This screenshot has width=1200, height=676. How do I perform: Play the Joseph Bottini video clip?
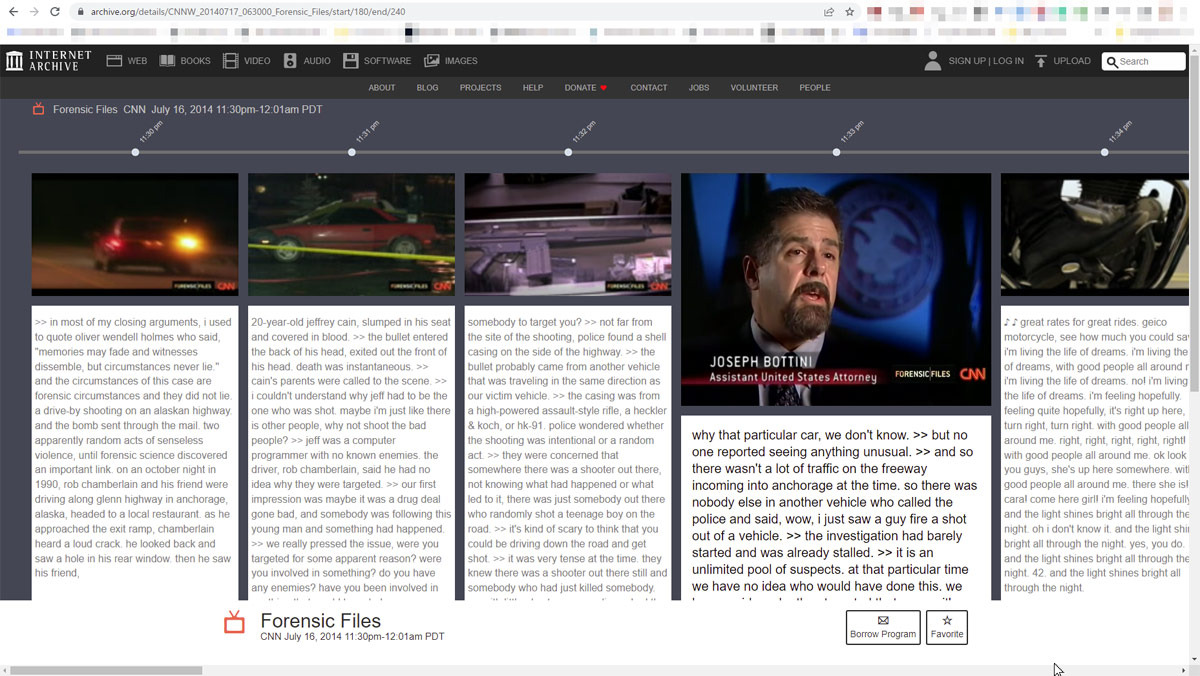click(836, 290)
